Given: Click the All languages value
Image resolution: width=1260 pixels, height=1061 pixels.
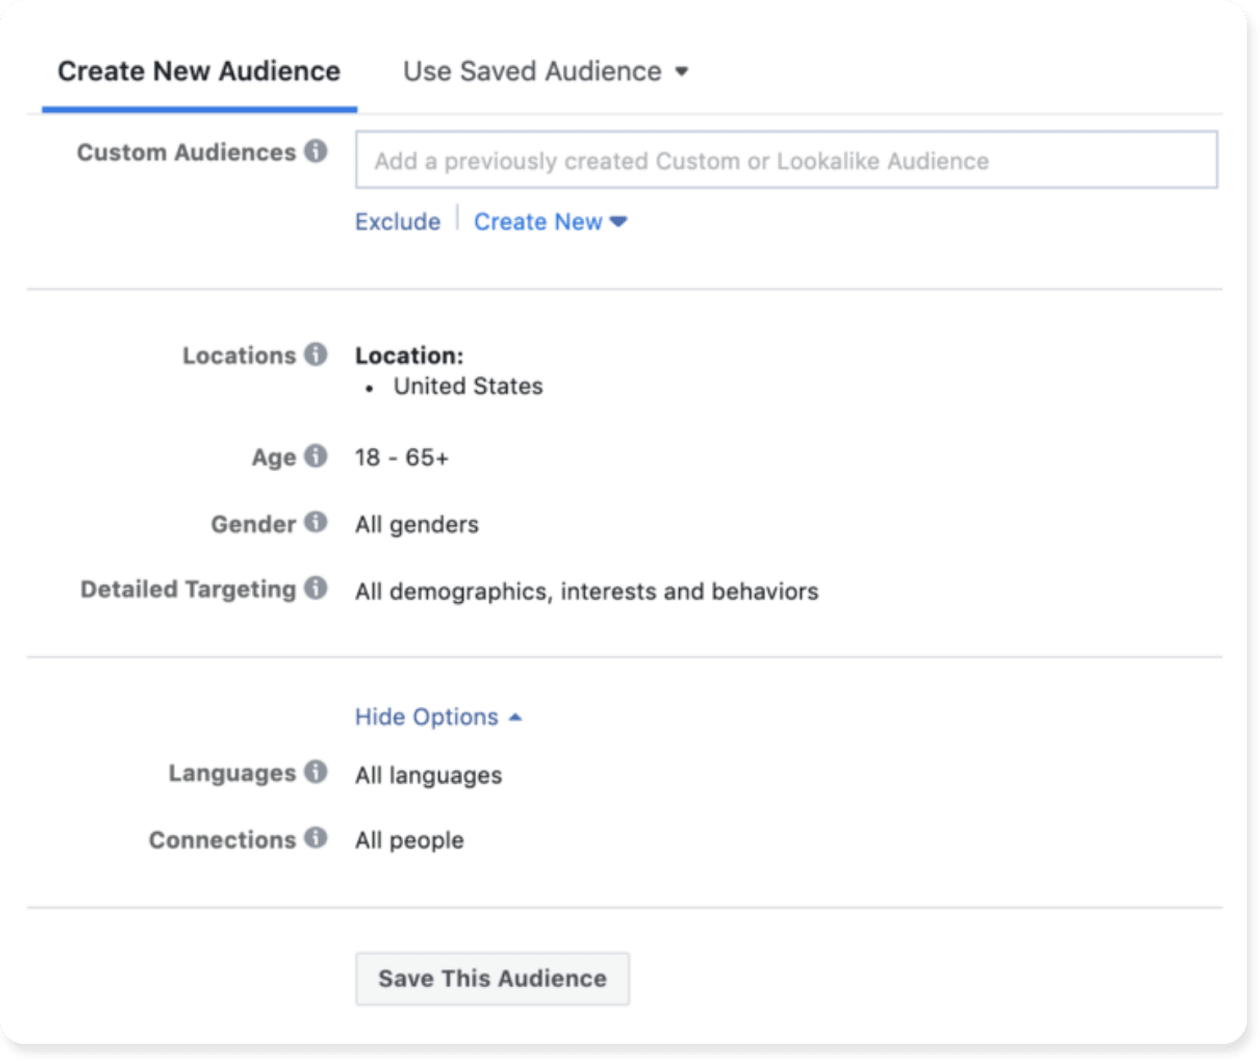Looking at the screenshot, I should pyautogui.click(x=429, y=776).
